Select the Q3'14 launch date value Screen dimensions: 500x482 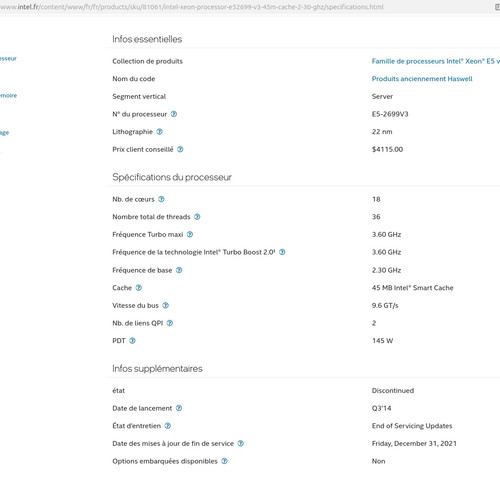(382, 408)
